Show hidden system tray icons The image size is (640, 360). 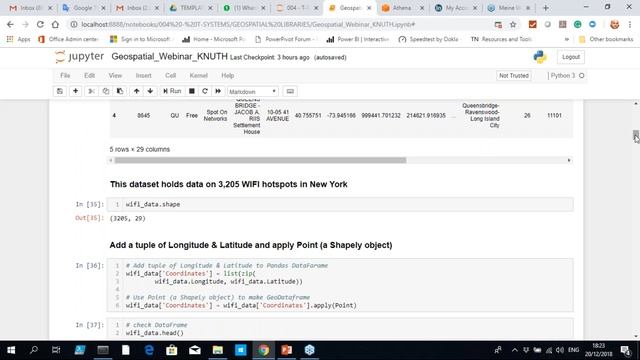point(514,350)
